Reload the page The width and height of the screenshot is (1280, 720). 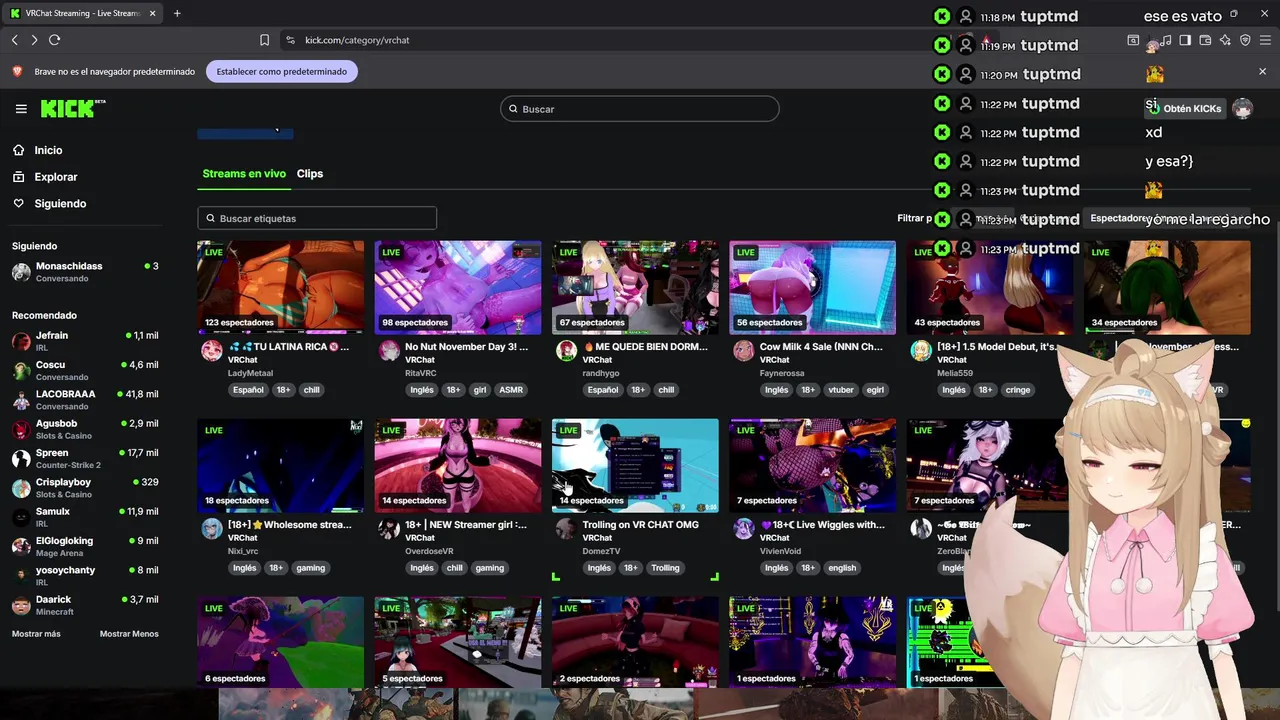pyautogui.click(x=54, y=40)
